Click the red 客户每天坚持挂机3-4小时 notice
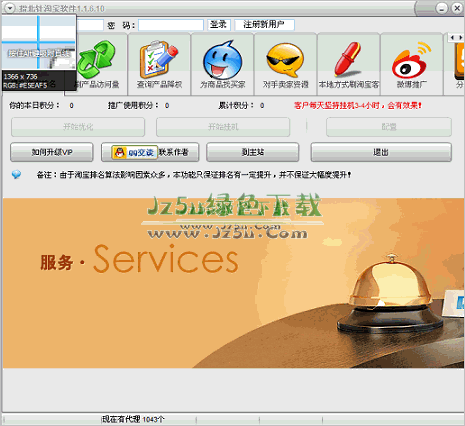465x426 pixels. [358, 106]
